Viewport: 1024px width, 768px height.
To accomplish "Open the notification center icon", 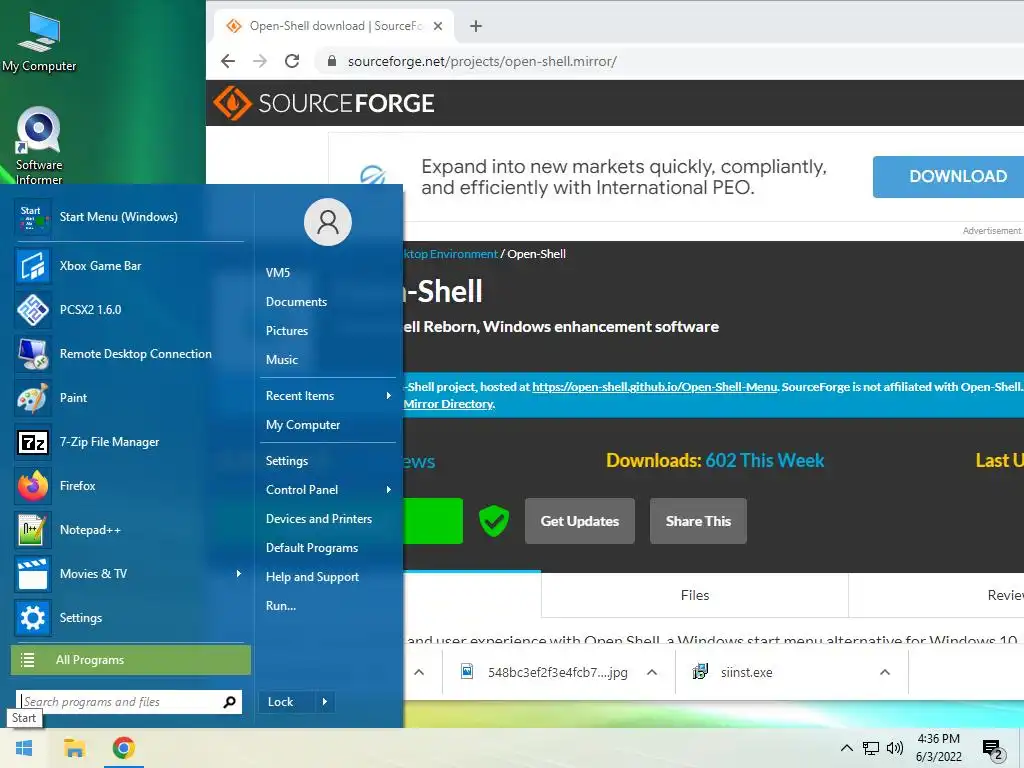I will [x=992, y=749].
